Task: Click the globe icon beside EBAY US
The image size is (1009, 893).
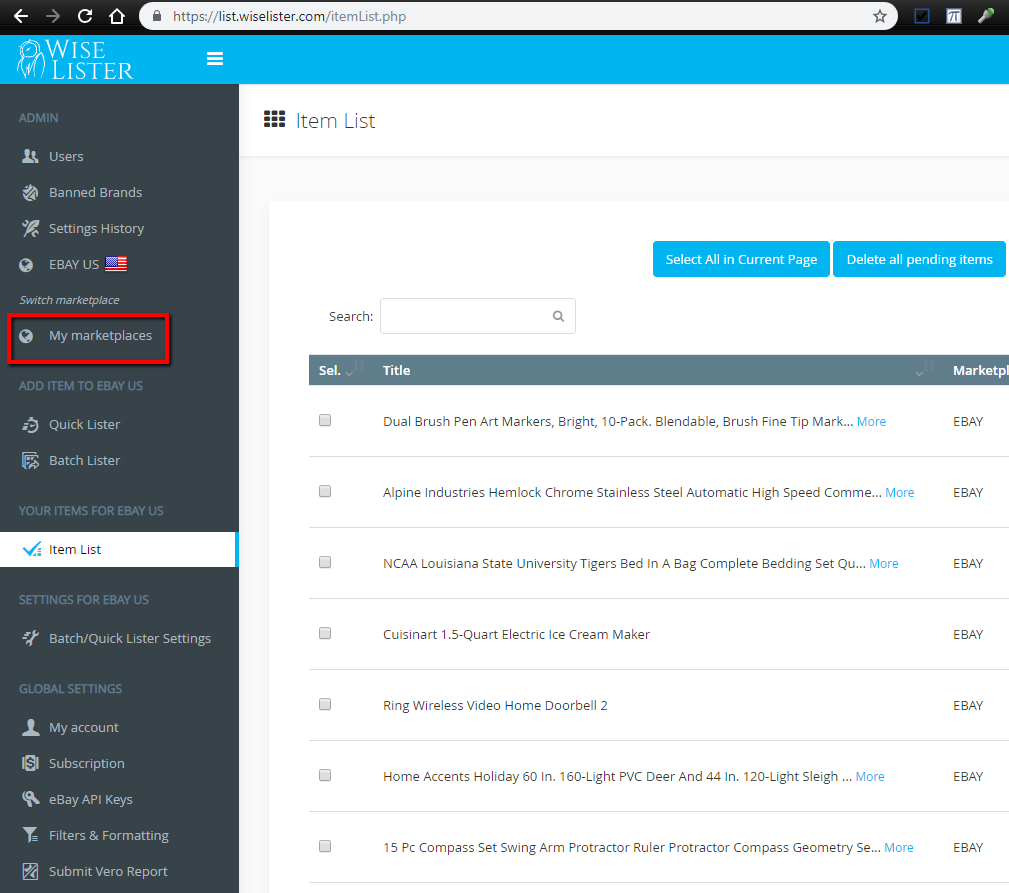Action: click(26, 264)
